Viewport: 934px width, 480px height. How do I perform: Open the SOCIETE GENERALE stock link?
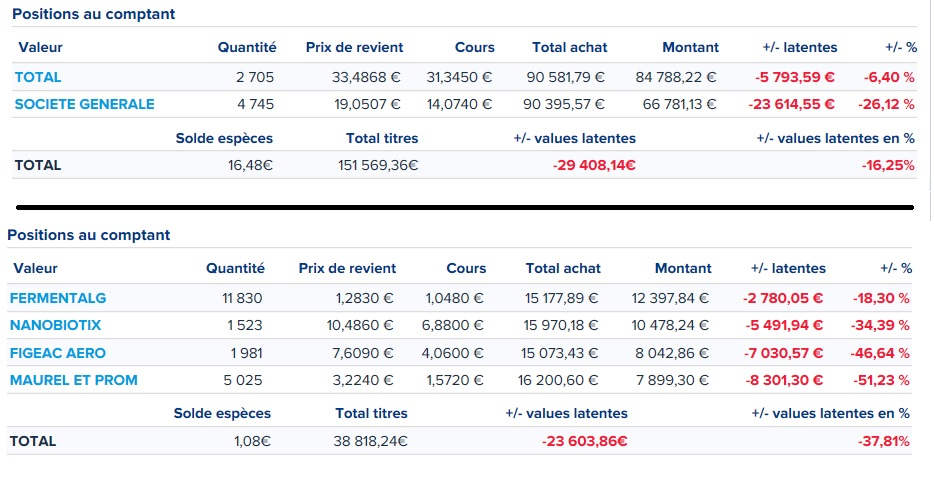[x=85, y=104]
